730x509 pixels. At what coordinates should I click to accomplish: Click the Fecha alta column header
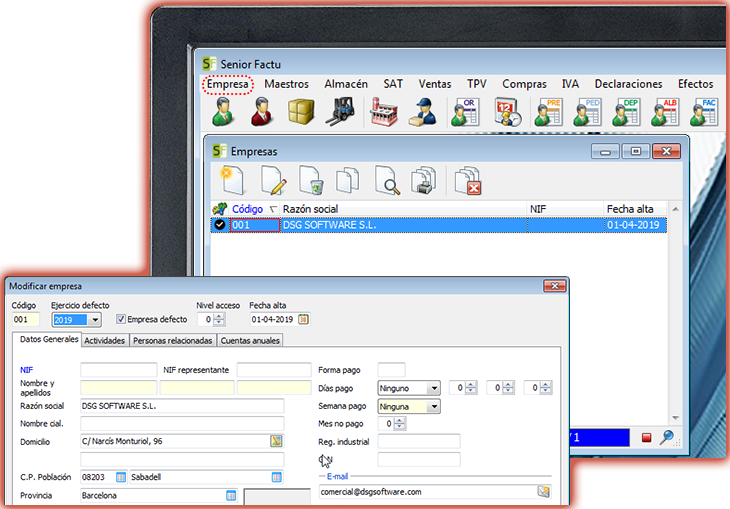(630, 209)
